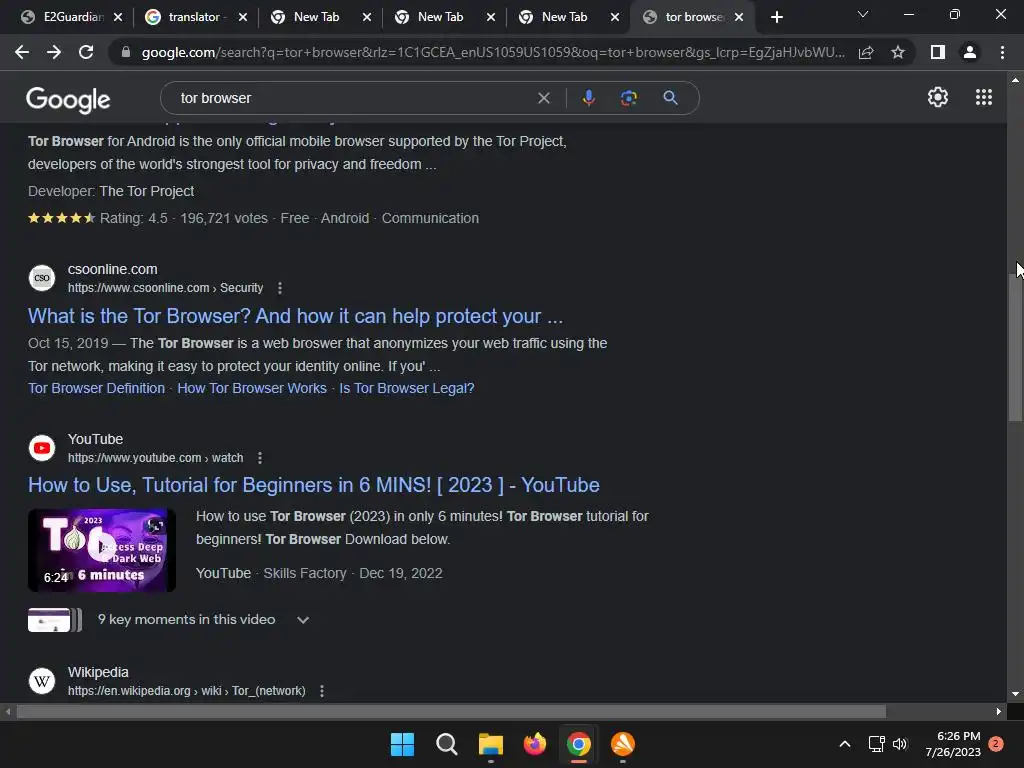Close the E2Guardian tab
The height and width of the screenshot is (768, 1024).
pyautogui.click(x=118, y=17)
